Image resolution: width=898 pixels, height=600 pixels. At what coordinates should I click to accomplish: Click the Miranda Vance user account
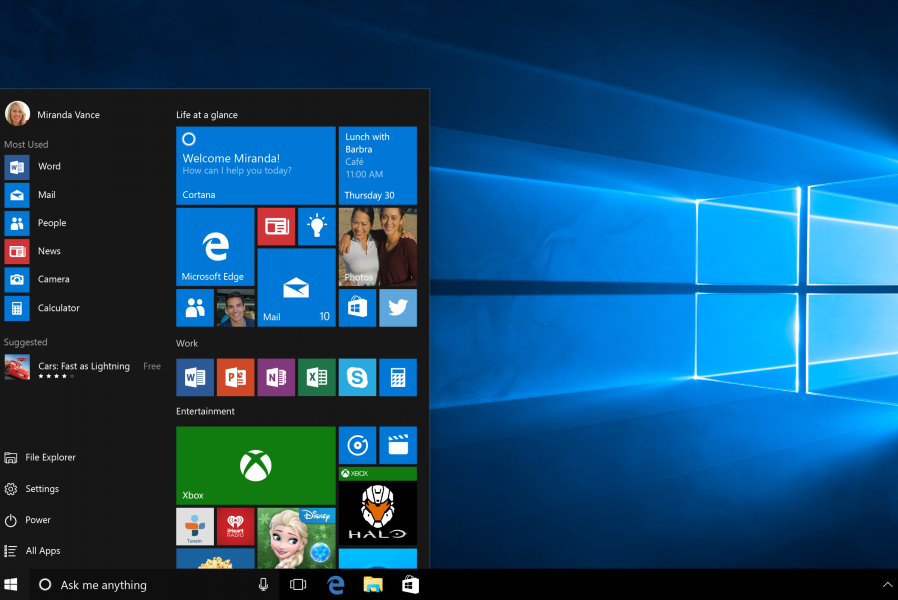click(x=68, y=114)
